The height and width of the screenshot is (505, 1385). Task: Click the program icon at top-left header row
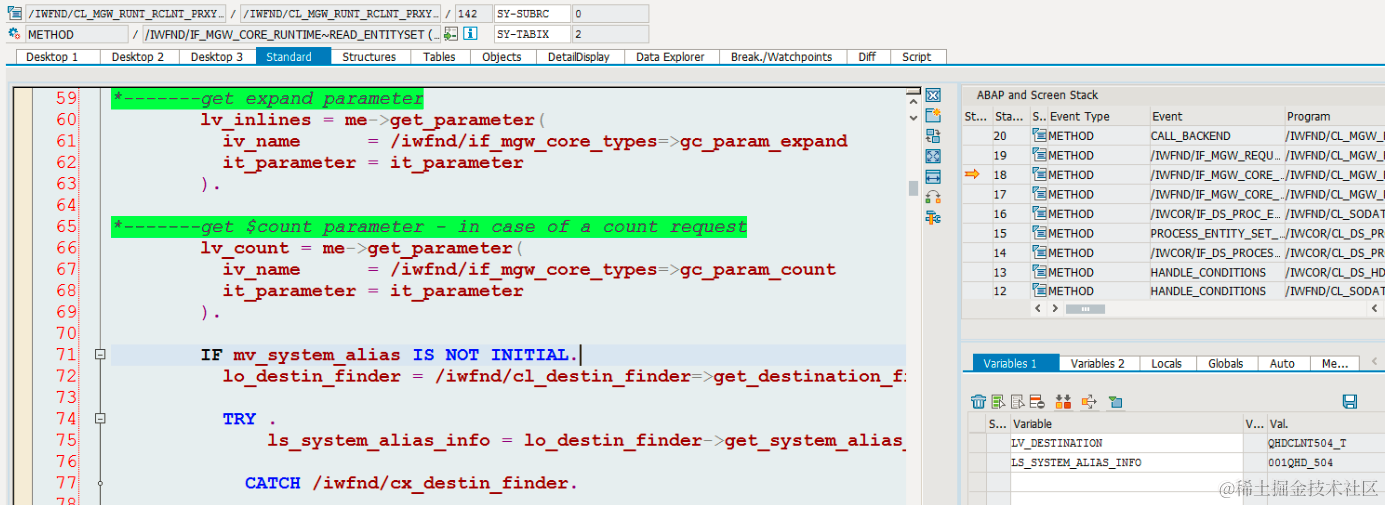pos(15,14)
